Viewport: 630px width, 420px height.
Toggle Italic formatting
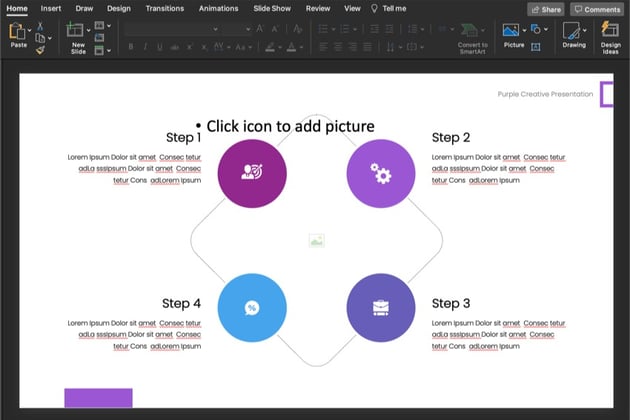(x=145, y=47)
